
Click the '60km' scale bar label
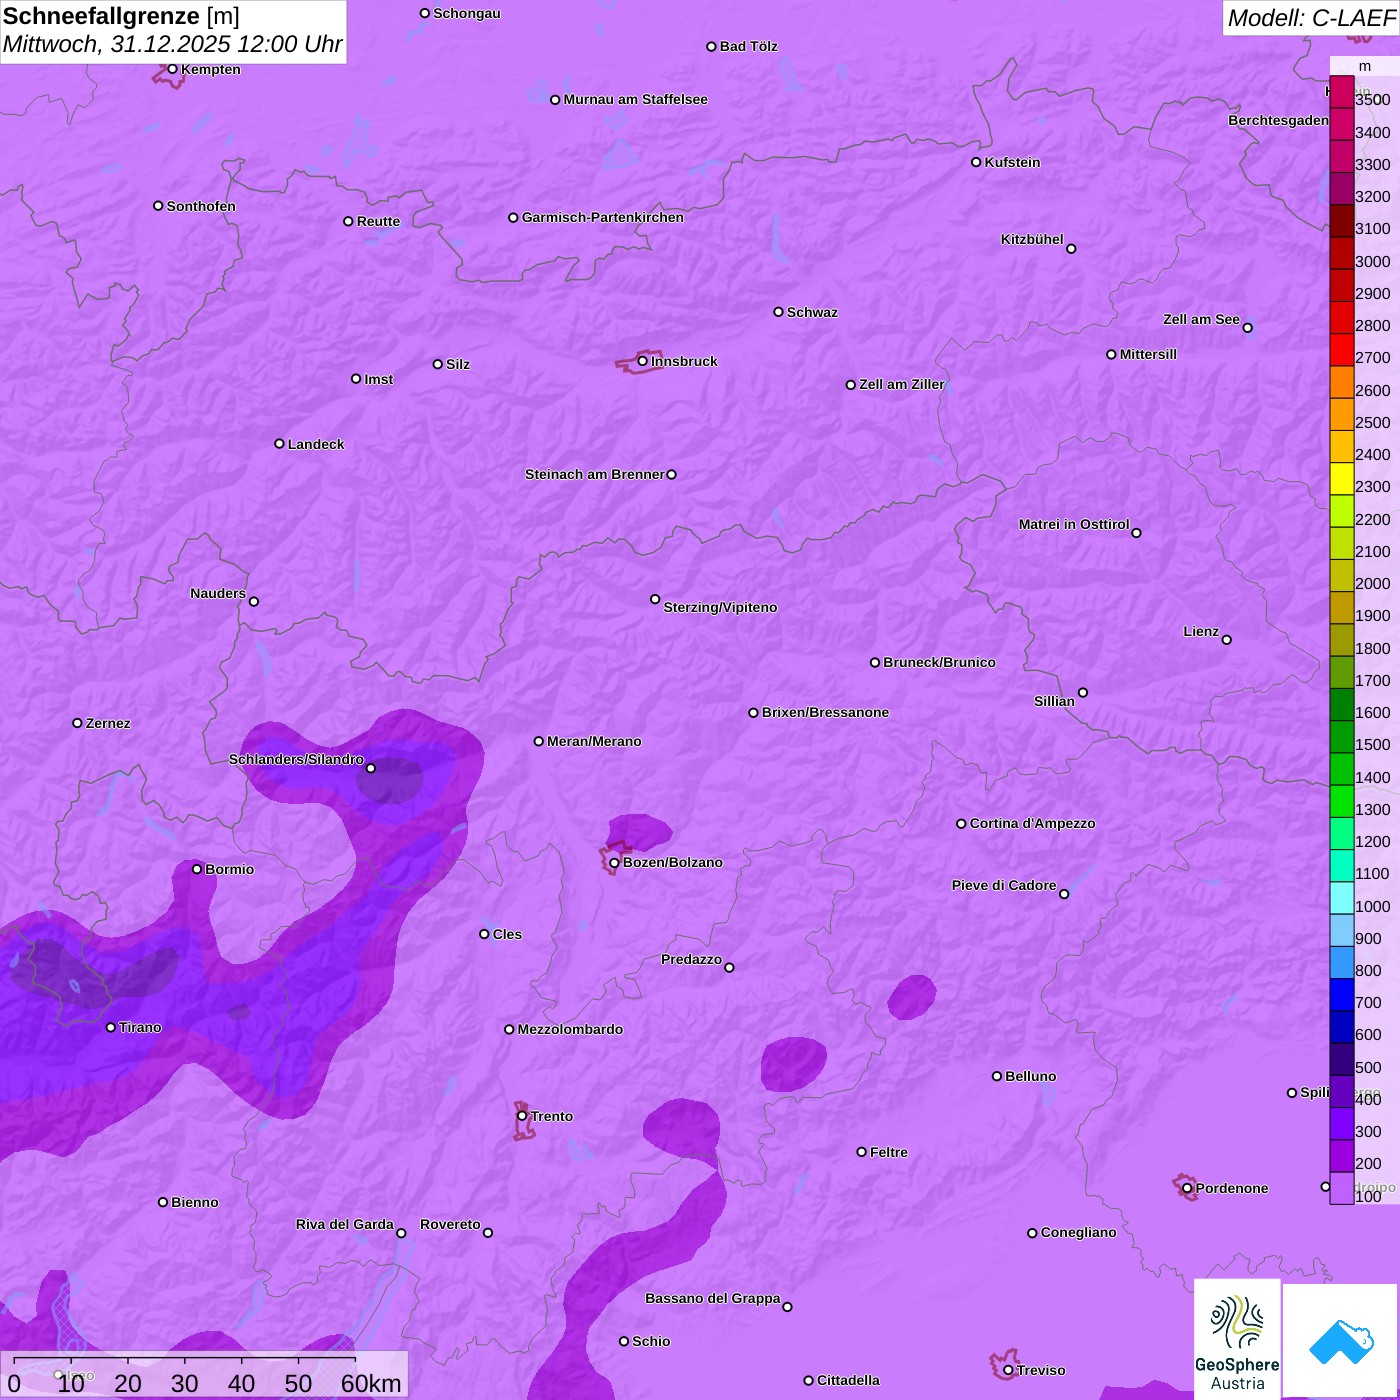point(371,1383)
